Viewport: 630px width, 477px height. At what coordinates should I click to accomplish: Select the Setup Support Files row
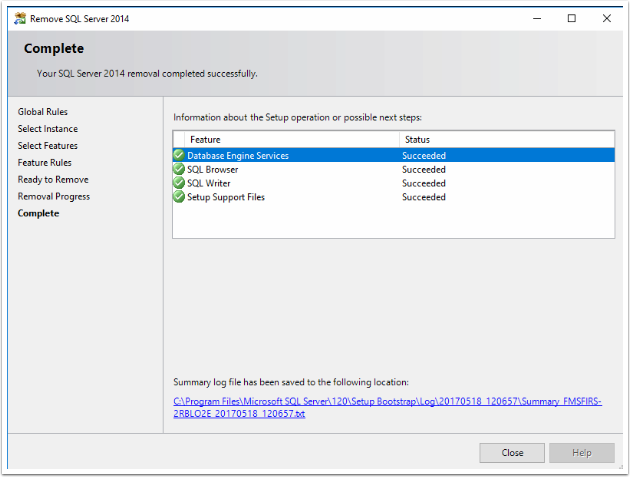pos(394,197)
